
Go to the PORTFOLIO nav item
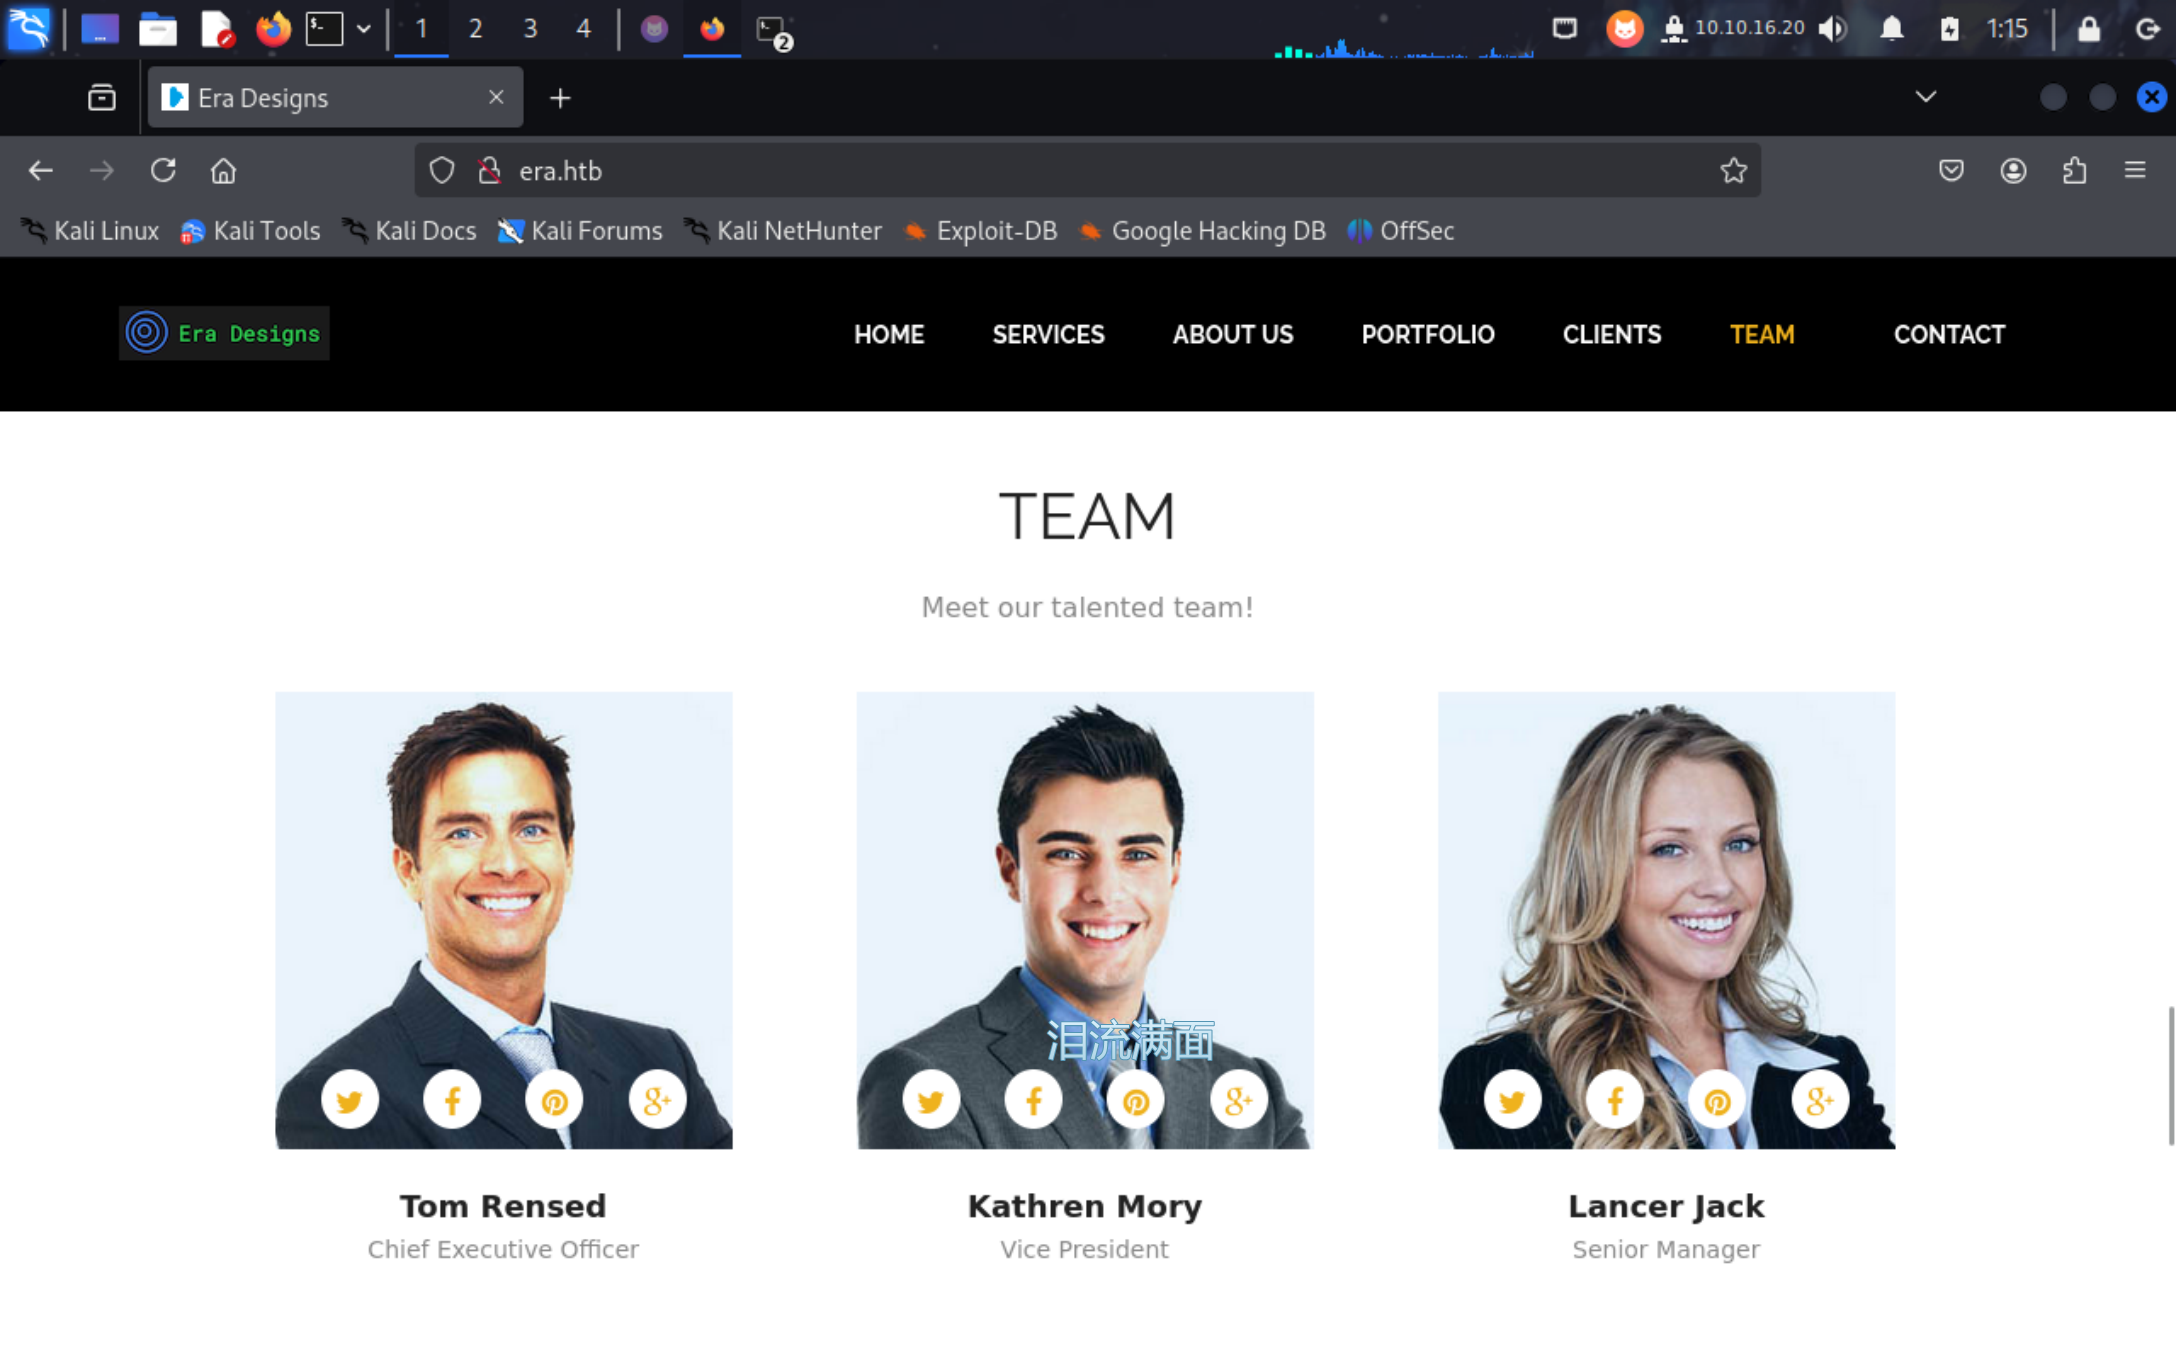(x=1427, y=334)
